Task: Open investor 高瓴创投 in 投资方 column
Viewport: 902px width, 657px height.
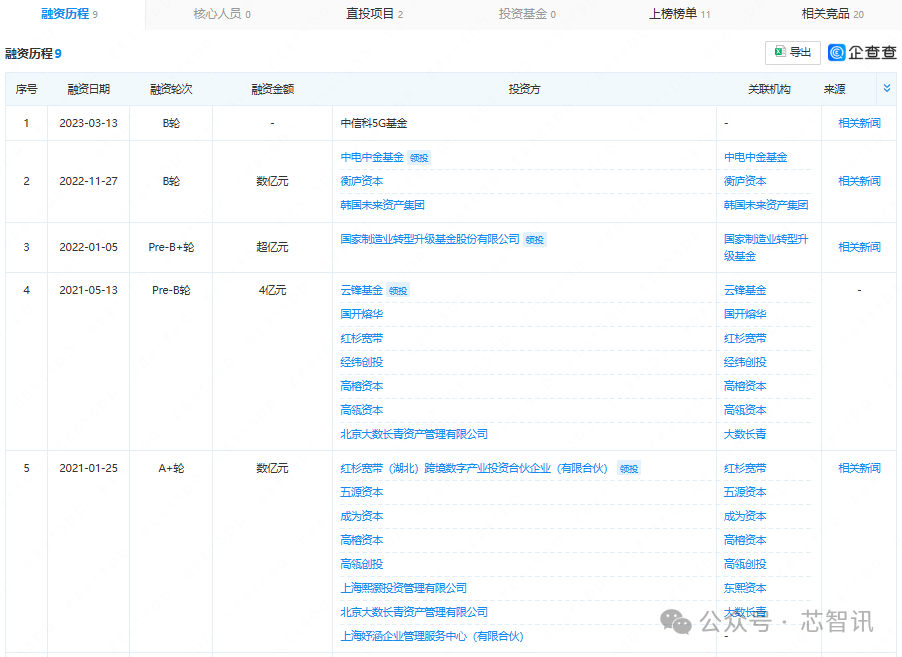Action: (361, 564)
